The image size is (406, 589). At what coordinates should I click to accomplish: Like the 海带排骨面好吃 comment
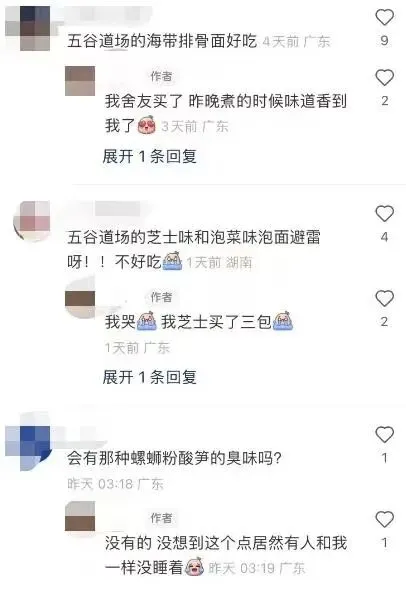tap(384, 17)
